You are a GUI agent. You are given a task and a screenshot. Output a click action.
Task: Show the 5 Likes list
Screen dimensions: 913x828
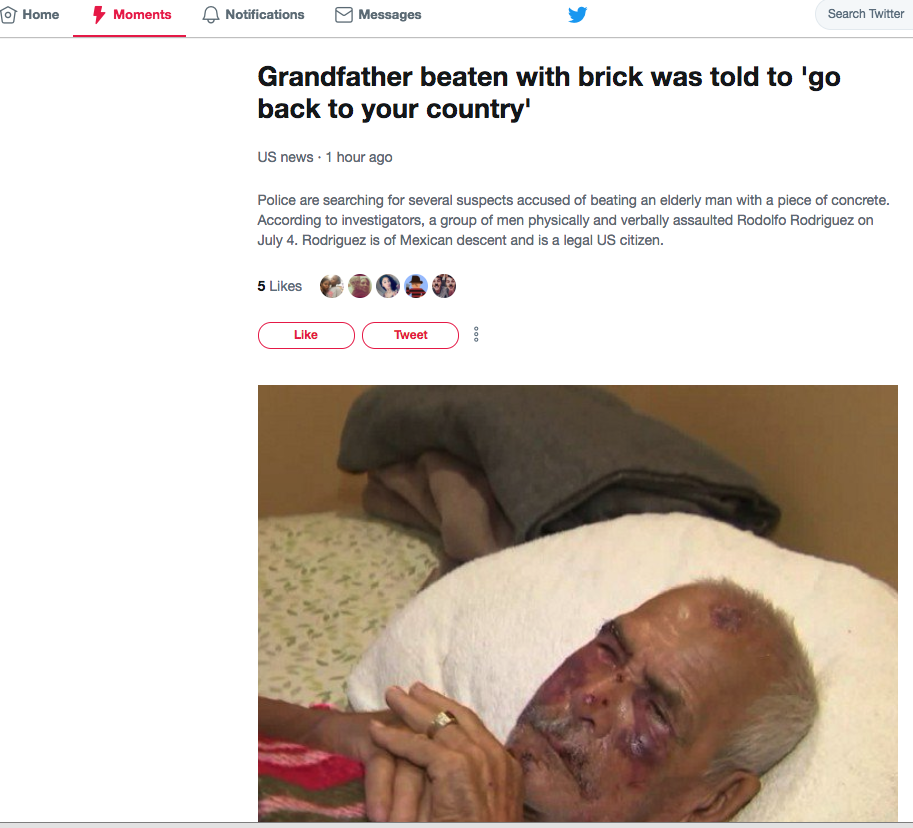(279, 286)
